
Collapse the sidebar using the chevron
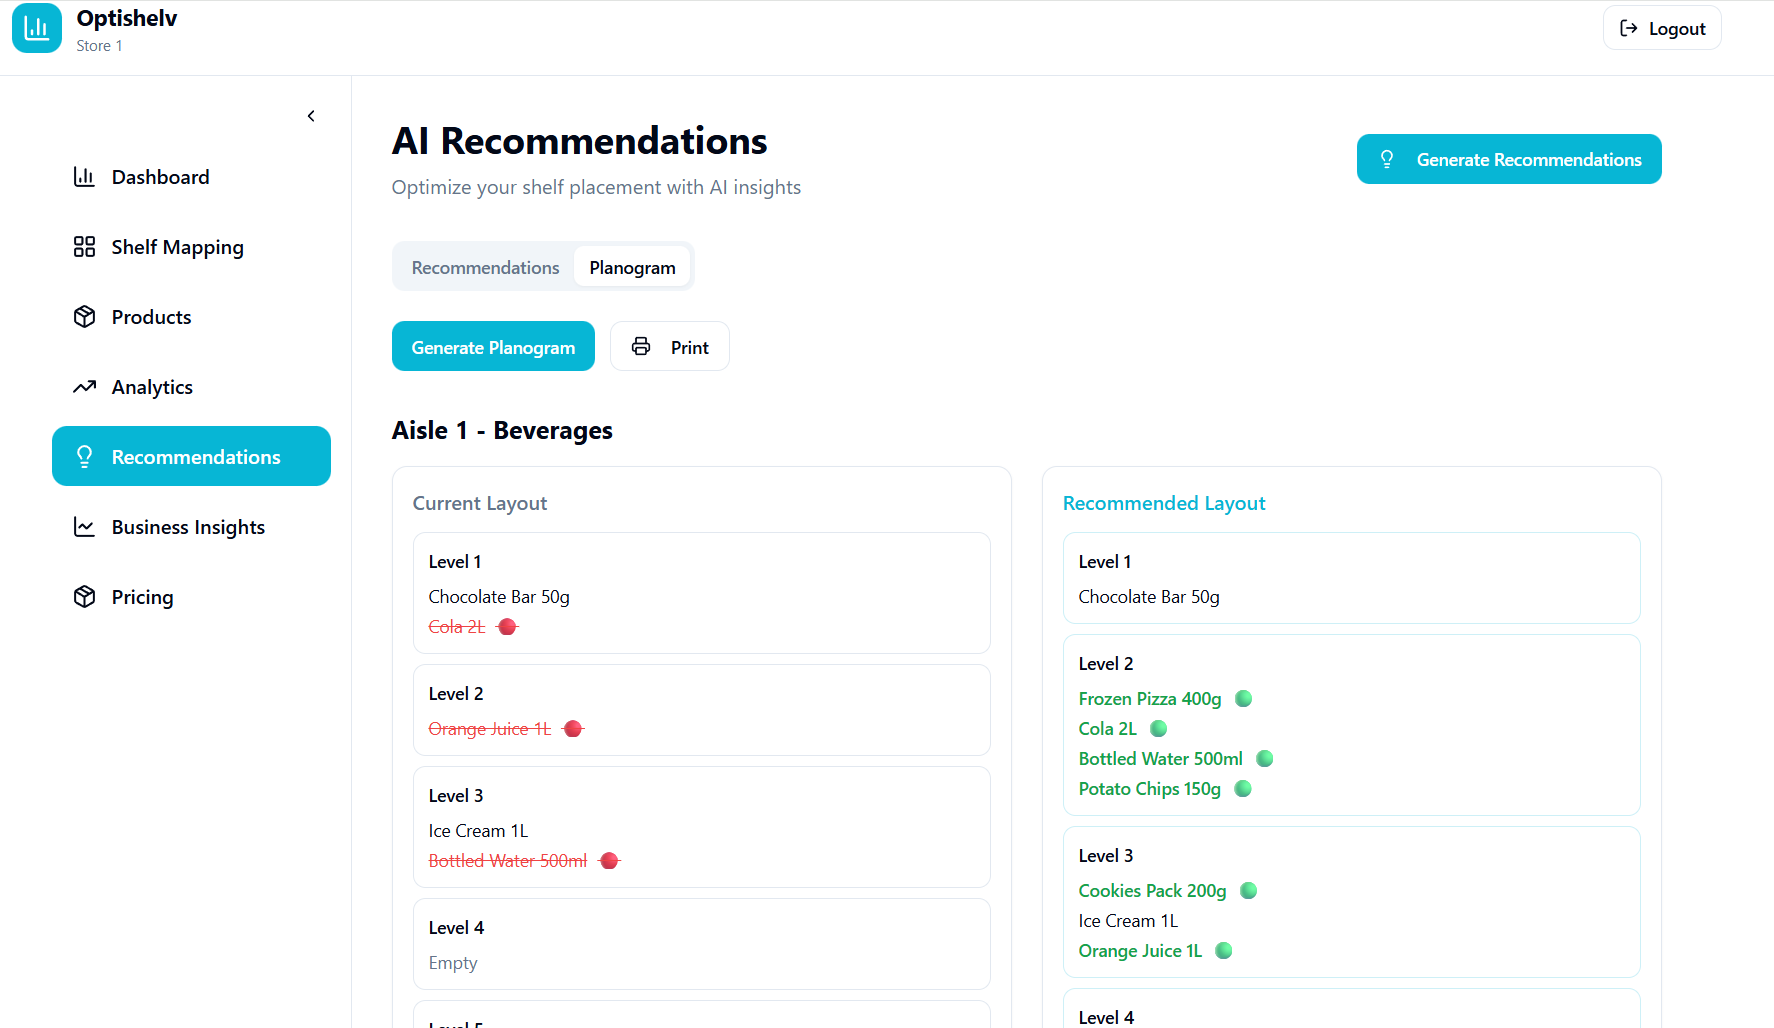[x=311, y=116]
